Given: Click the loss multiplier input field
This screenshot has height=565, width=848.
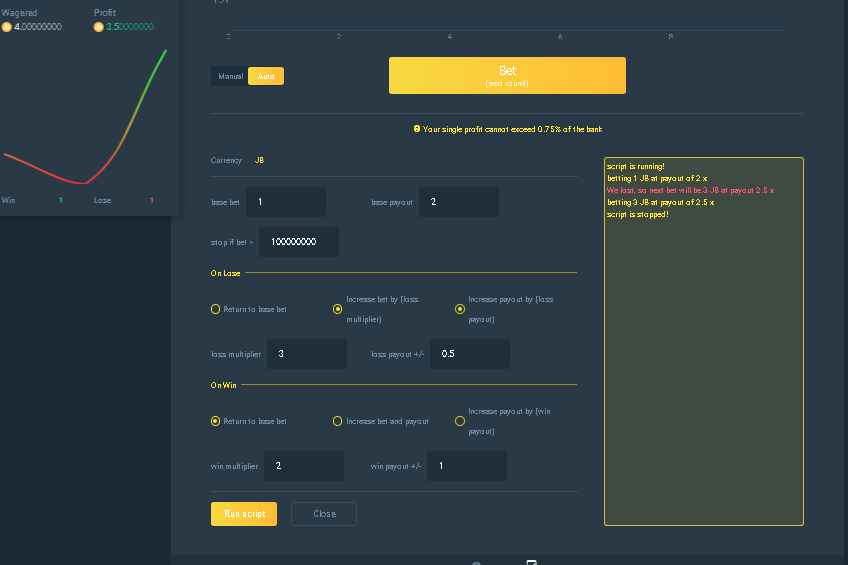Looking at the screenshot, I should [306, 354].
